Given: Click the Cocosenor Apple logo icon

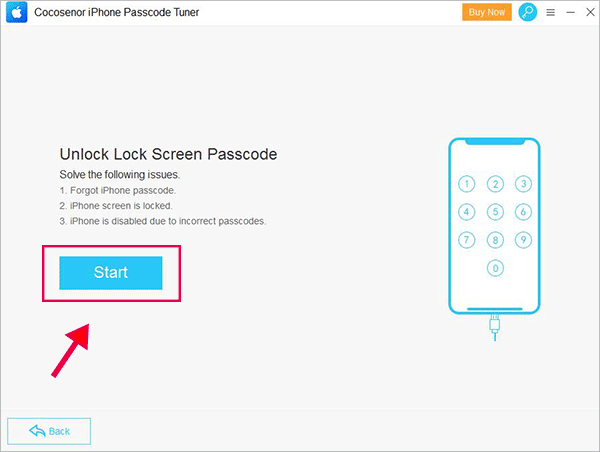Looking at the screenshot, I should pyautogui.click(x=16, y=12).
